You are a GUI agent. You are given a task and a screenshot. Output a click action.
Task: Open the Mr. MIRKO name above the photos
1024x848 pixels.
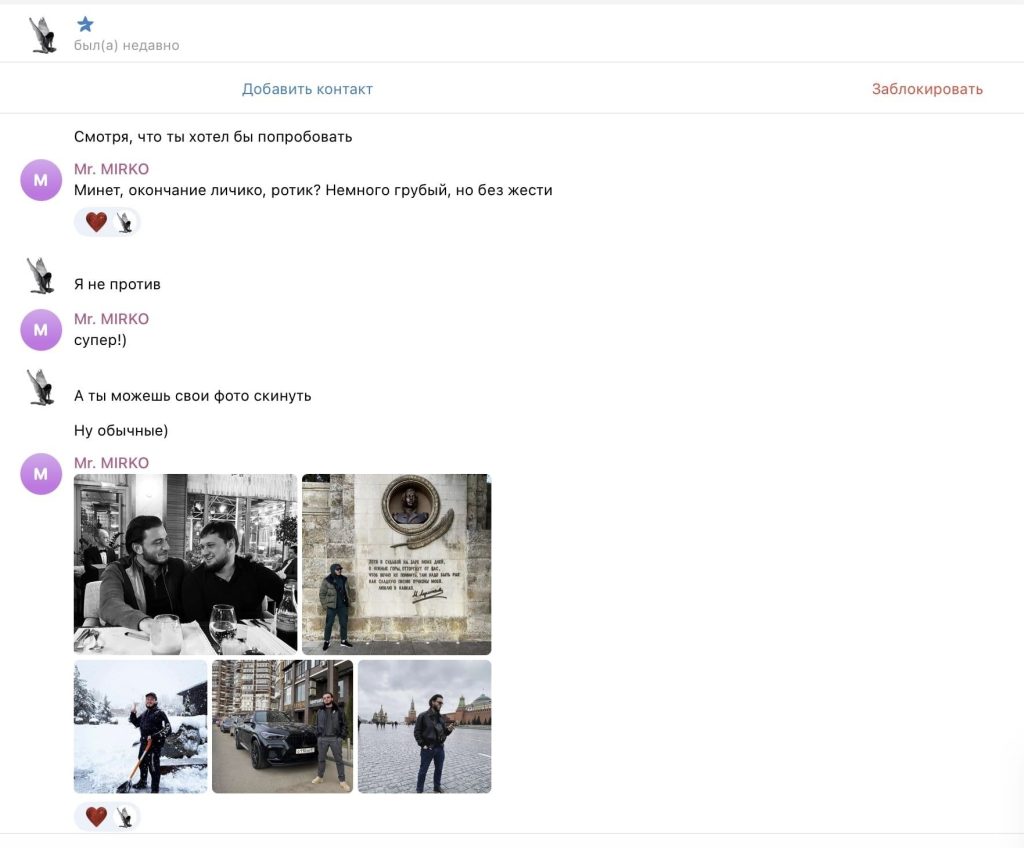[x=111, y=463]
